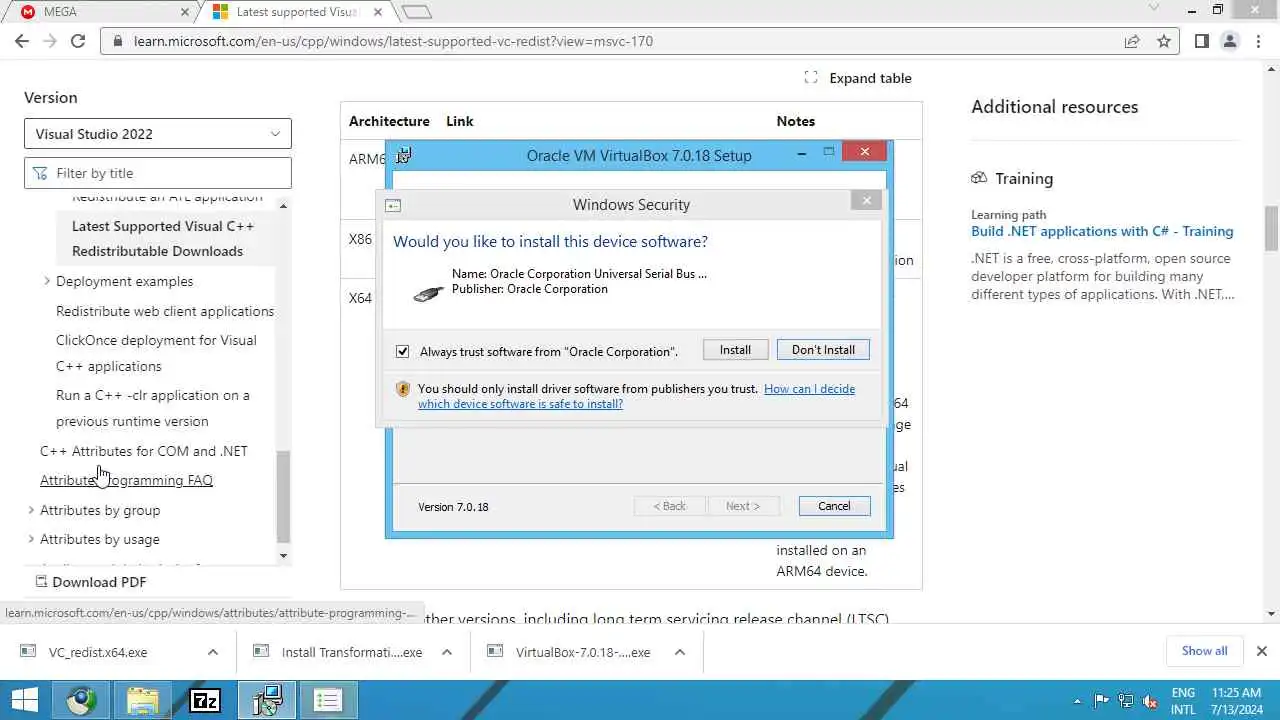
Task: Open the Chrome three-dot menu
Action: (x=1258, y=41)
